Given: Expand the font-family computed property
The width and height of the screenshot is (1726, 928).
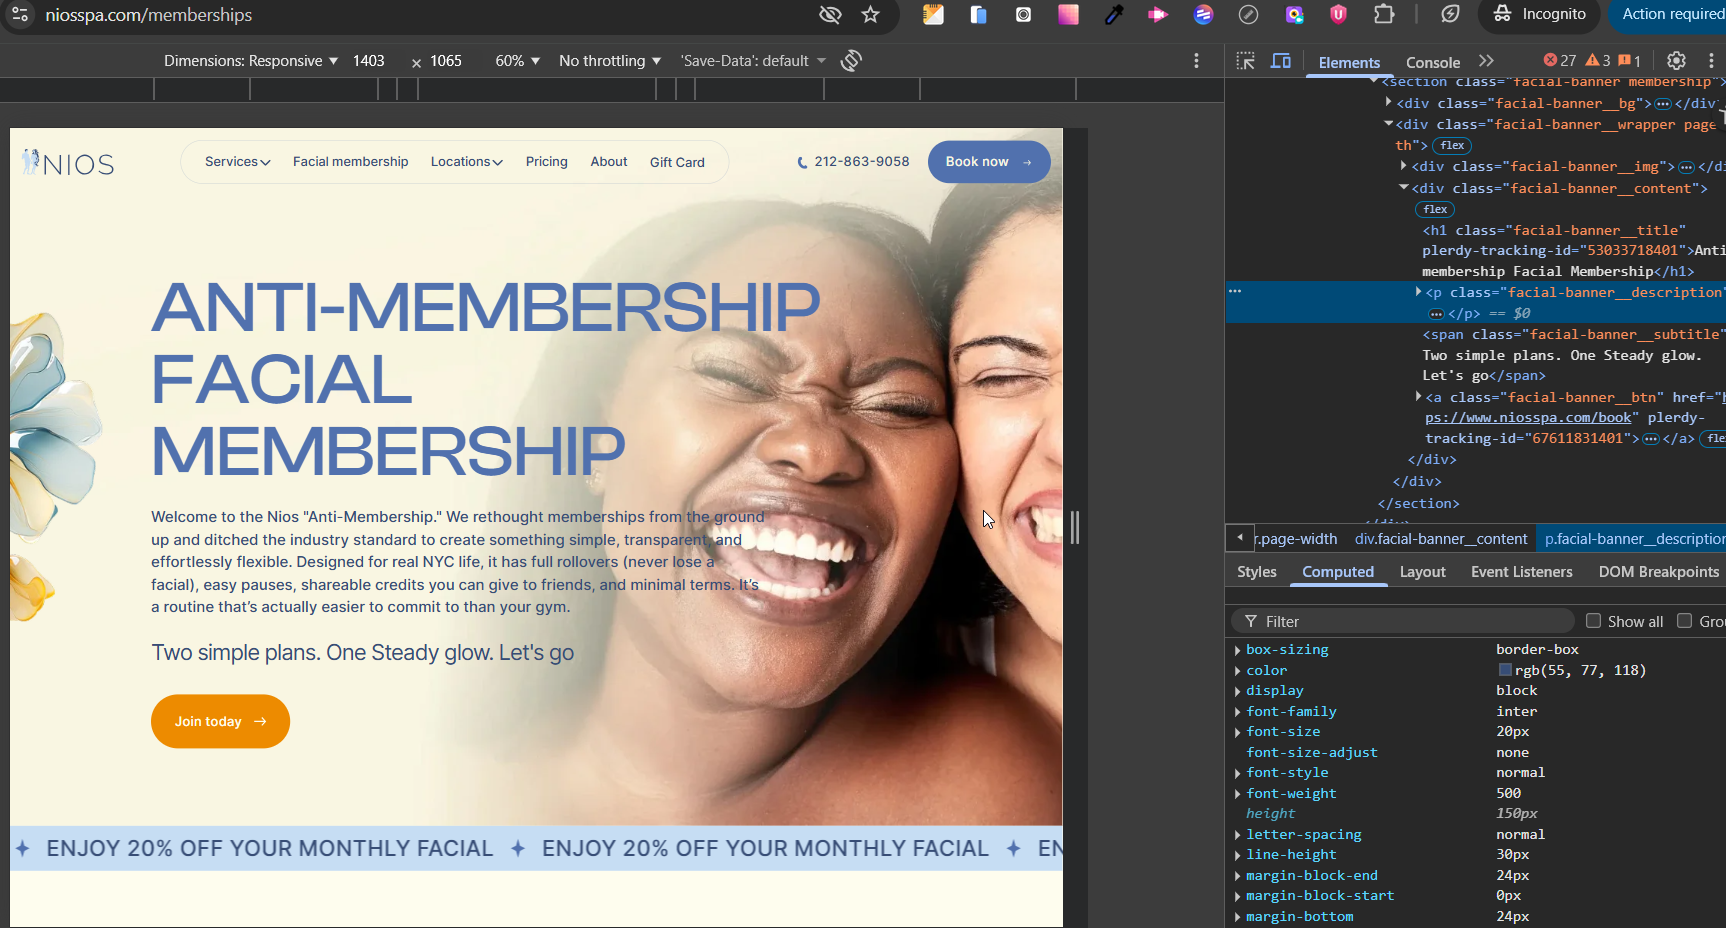Looking at the screenshot, I should (1237, 712).
